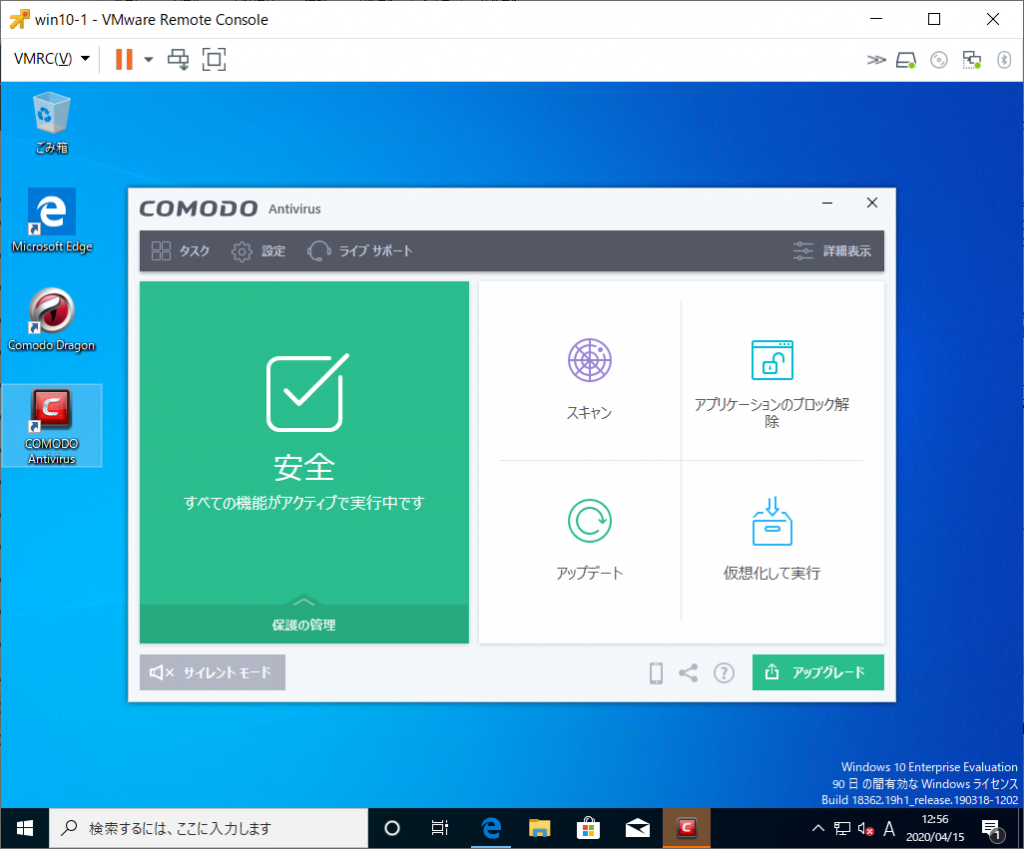This screenshot has width=1024, height=849.
Task: Open Microsoft Store from taskbar
Action: click(x=588, y=828)
